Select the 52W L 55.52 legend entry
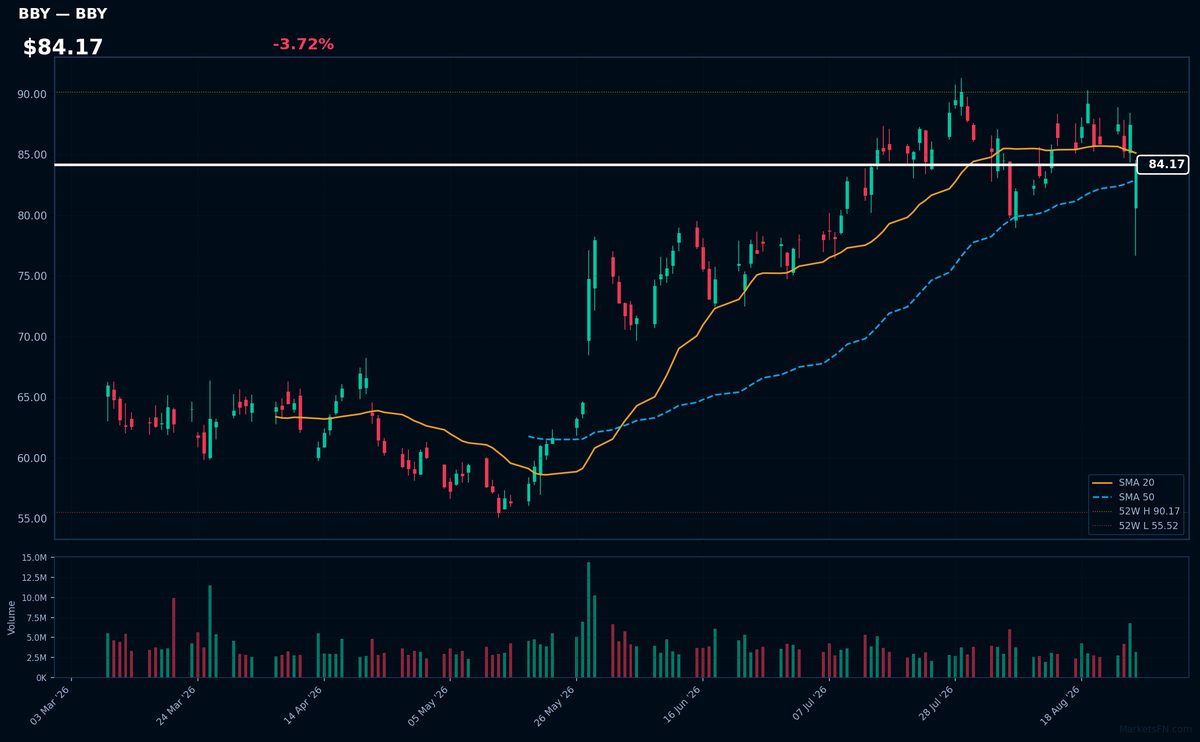This screenshot has height=742, width=1200. [1137, 525]
